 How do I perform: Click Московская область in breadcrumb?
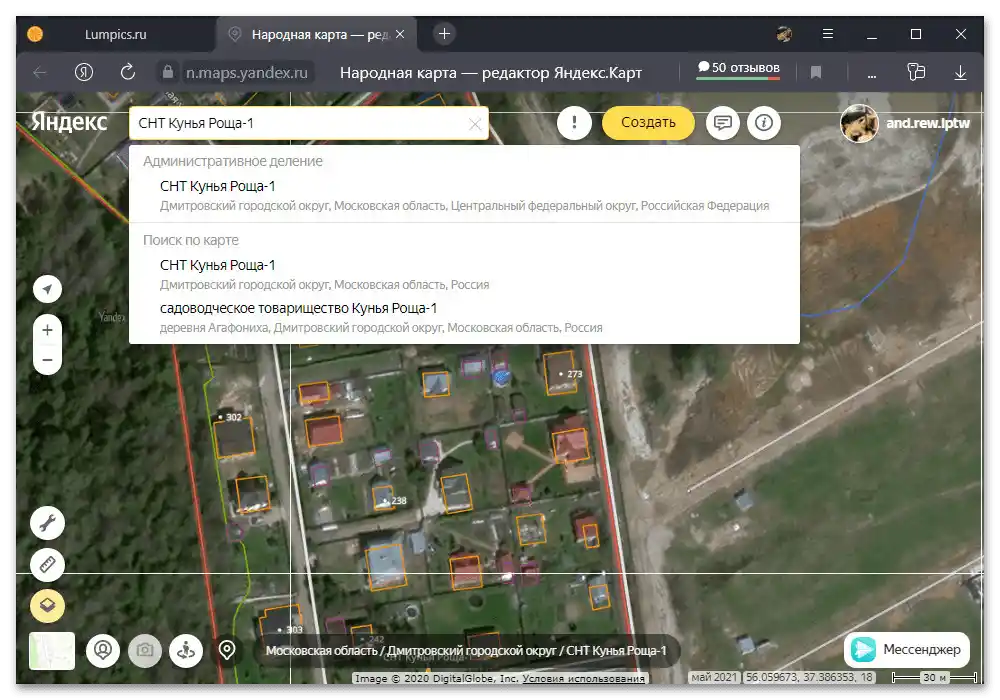pyautogui.click(x=321, y=650)
